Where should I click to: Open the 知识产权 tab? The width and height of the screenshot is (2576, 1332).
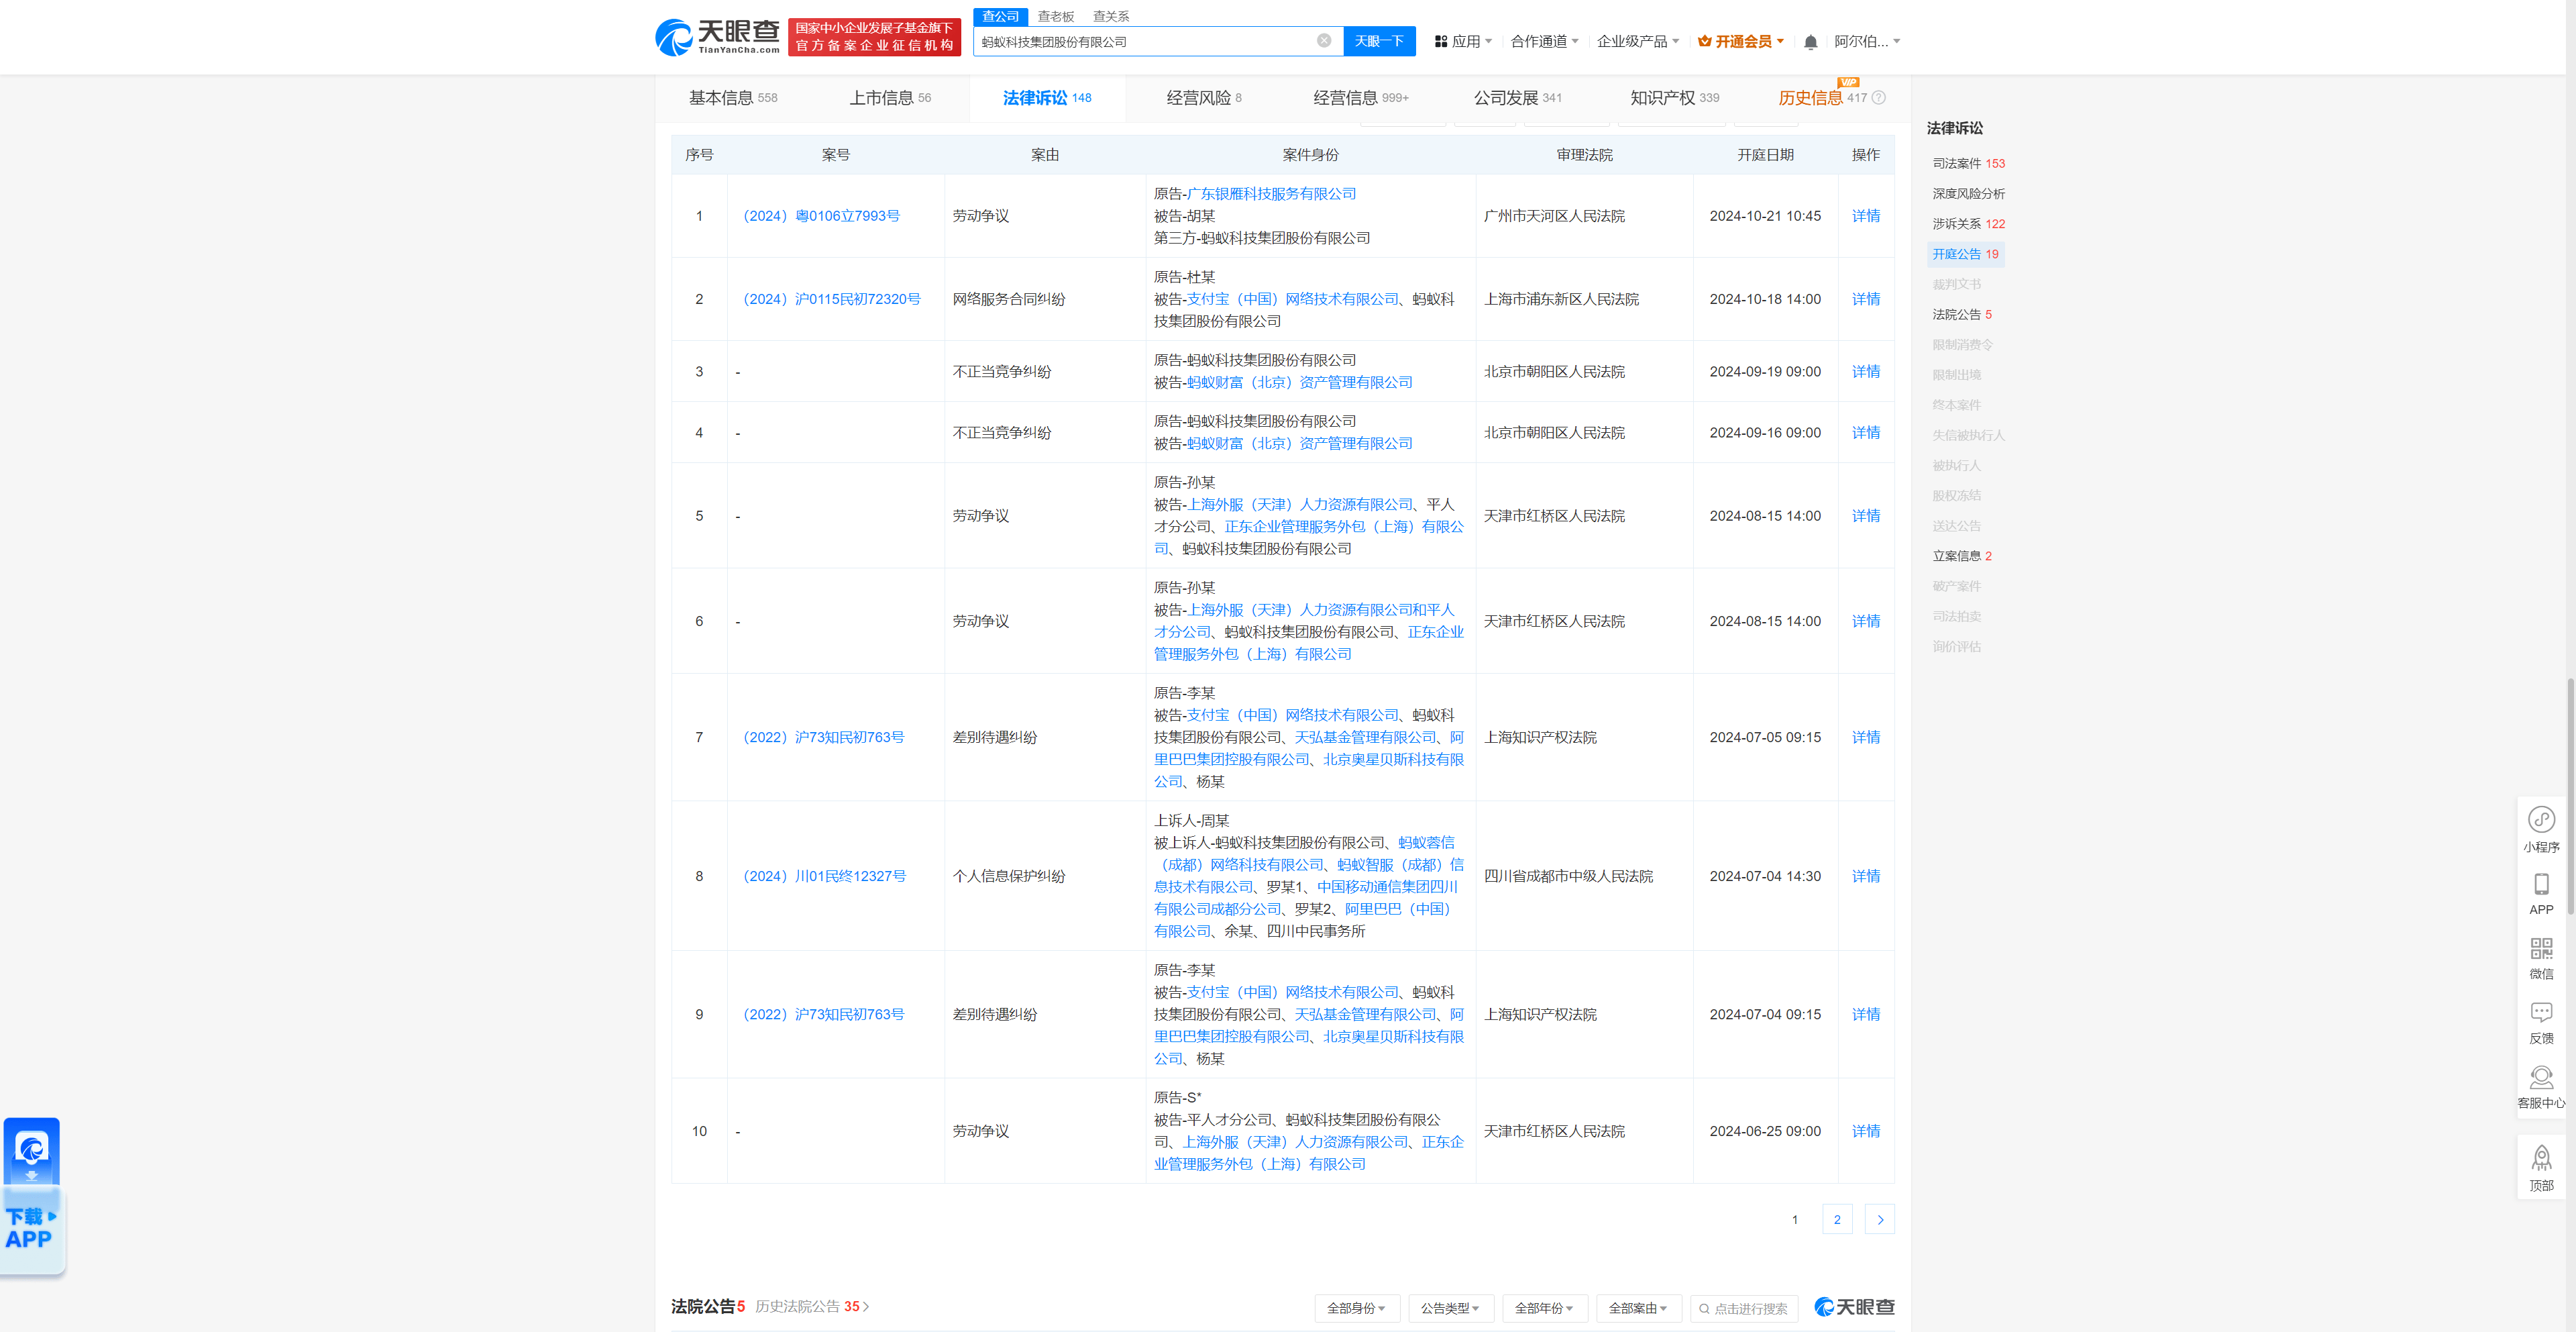coord(1674,97)
